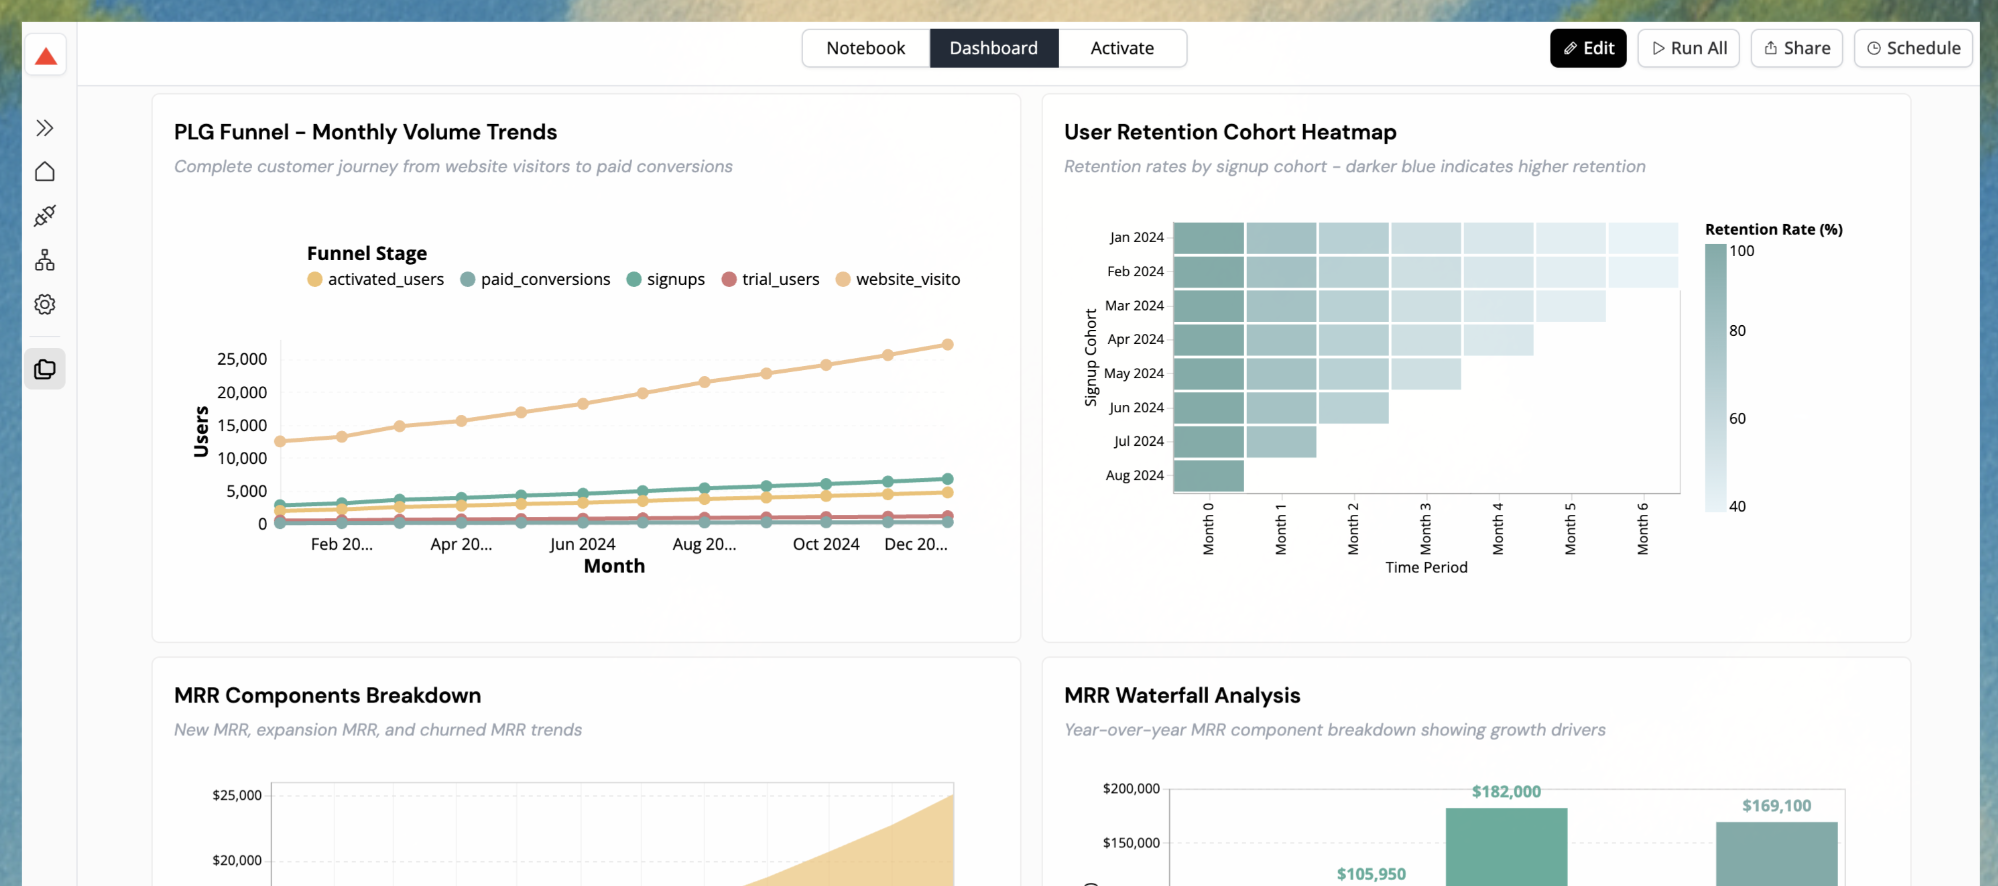Click Jan 2024 Month 6 heatmap cell

pyautogui.click(x=1643, y=238)
